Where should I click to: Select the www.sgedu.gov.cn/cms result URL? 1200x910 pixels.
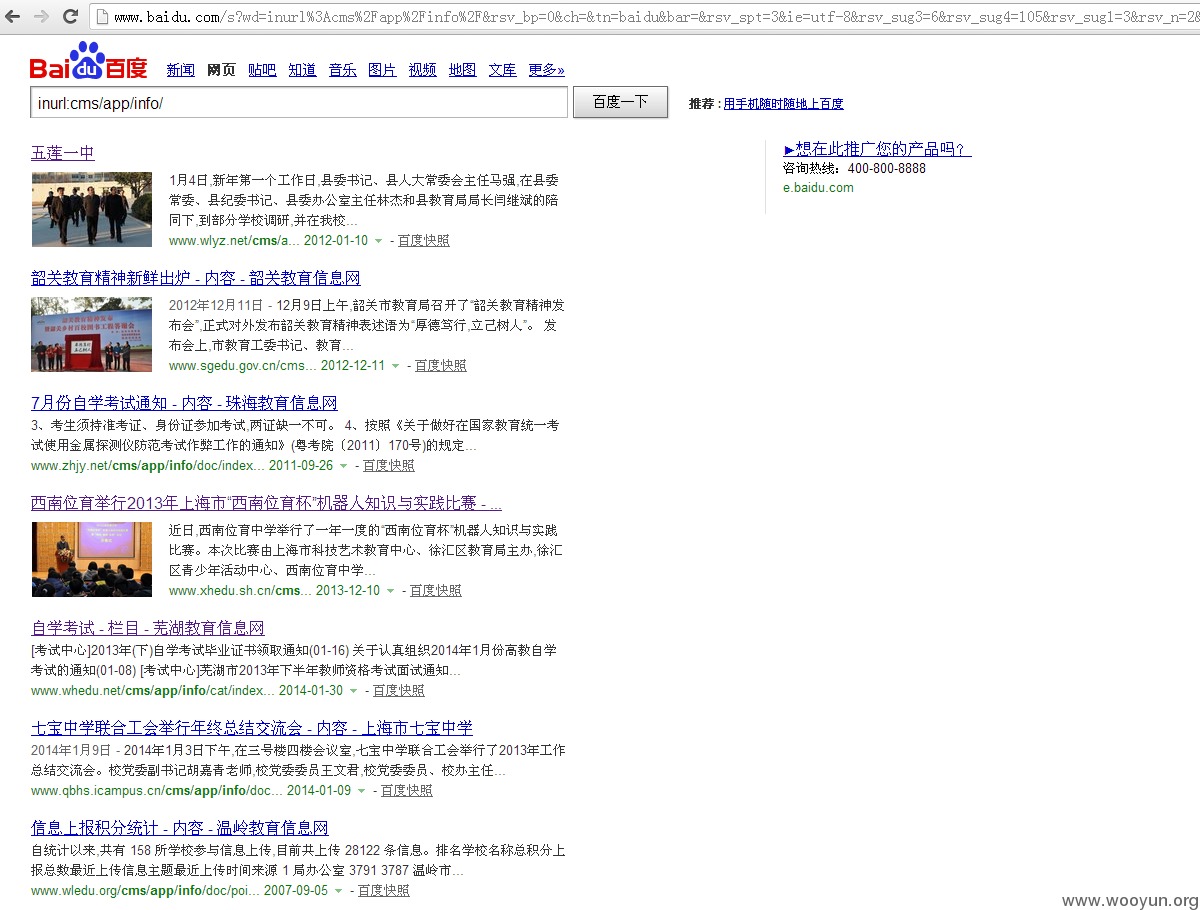[243, 366]
